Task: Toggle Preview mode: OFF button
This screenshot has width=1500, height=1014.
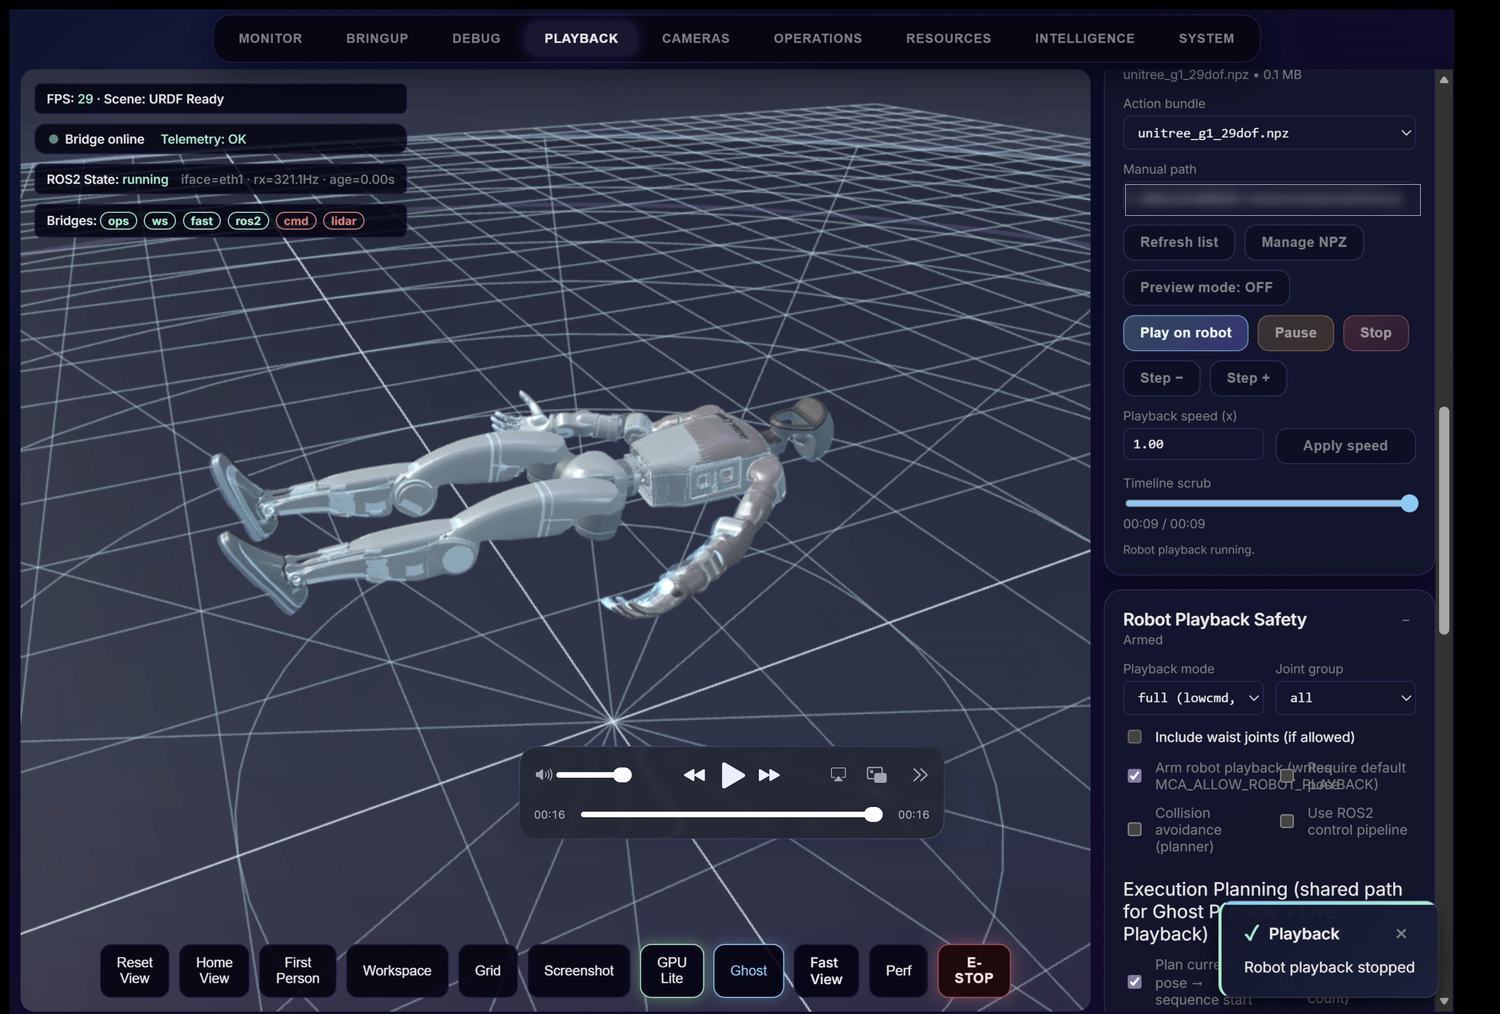Action: tap(1206, 287)
